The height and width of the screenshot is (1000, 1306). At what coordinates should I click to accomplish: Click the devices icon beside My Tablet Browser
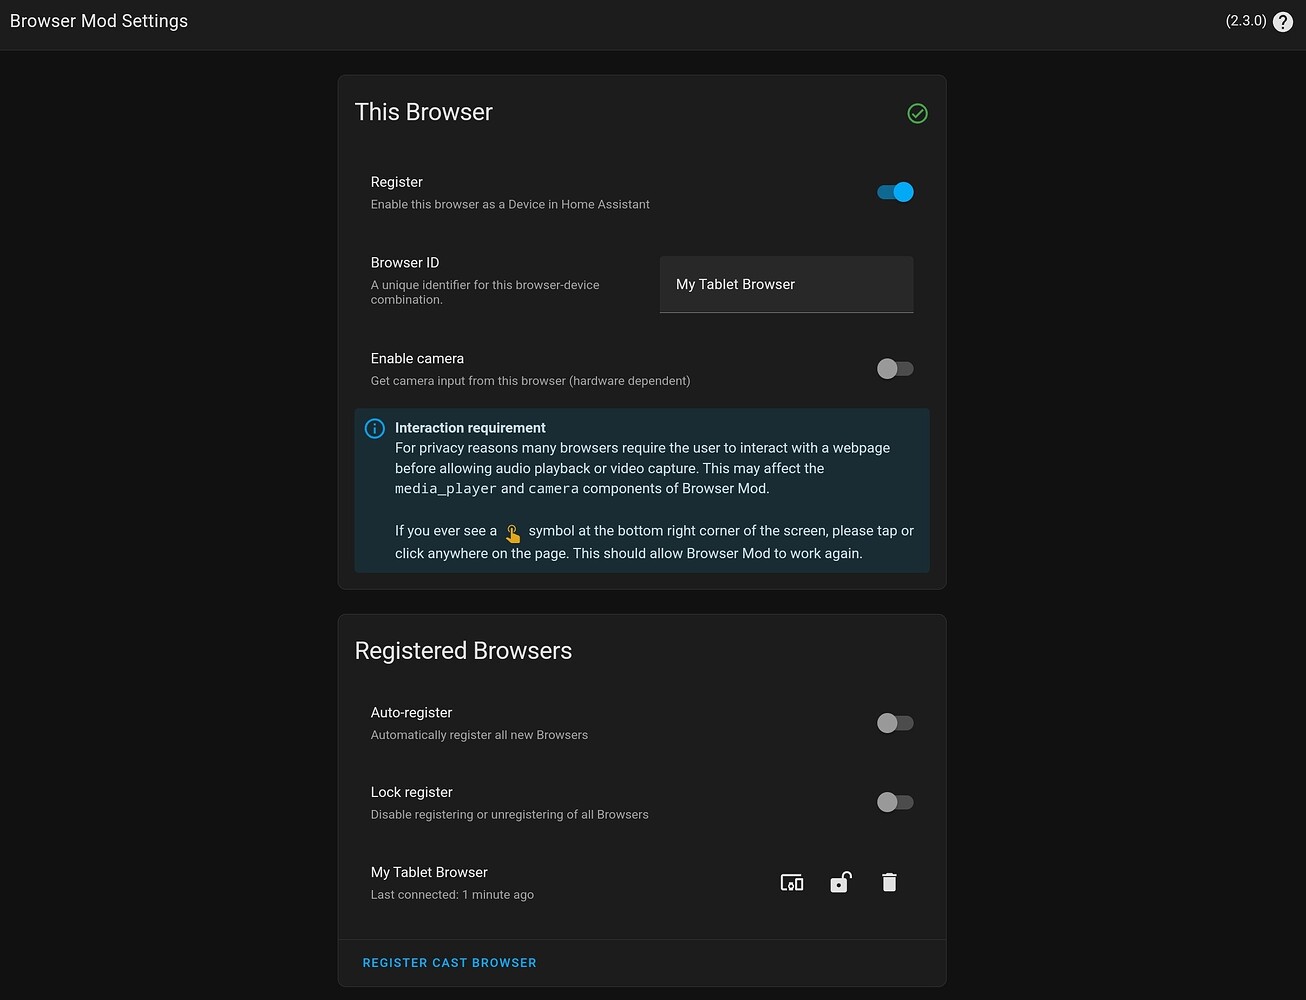point(791,882)
